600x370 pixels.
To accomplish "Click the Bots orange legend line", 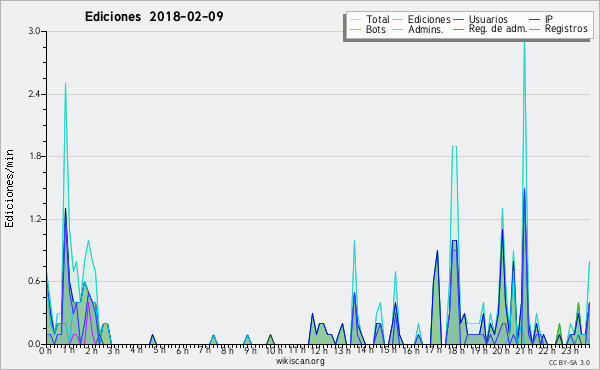I will click(355, 29).
